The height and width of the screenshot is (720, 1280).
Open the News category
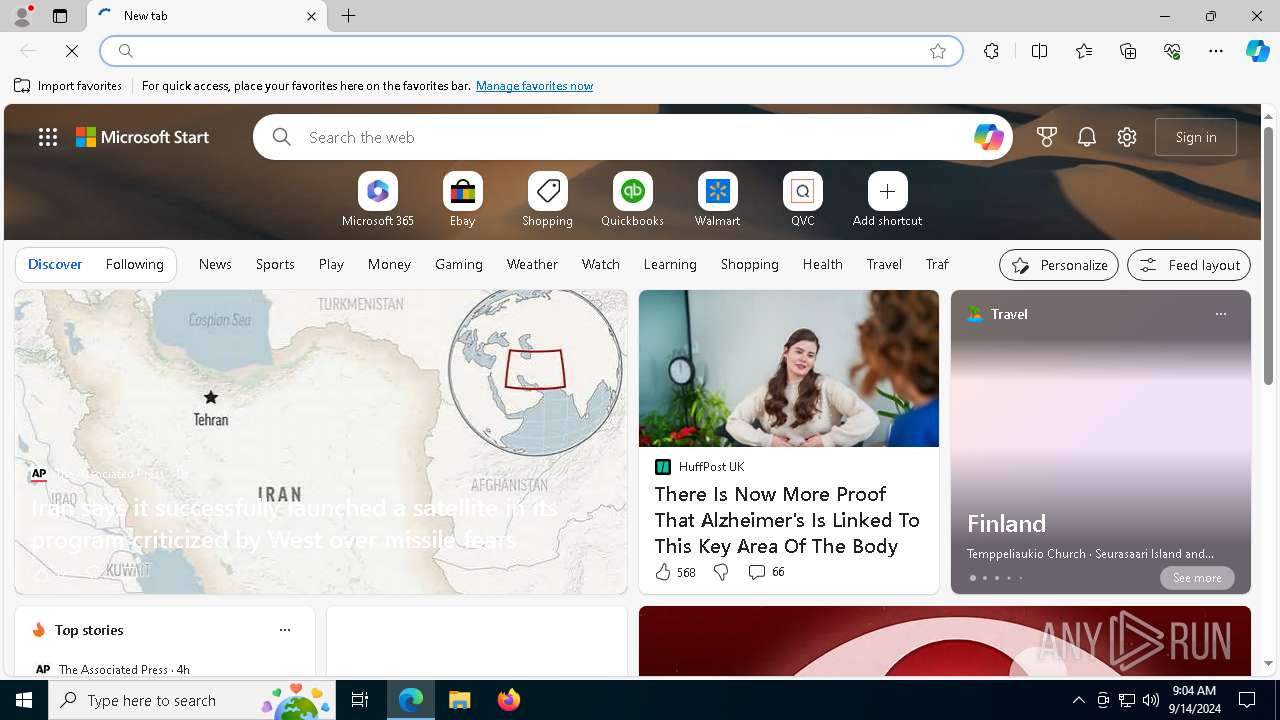click(x=215, y=264)
